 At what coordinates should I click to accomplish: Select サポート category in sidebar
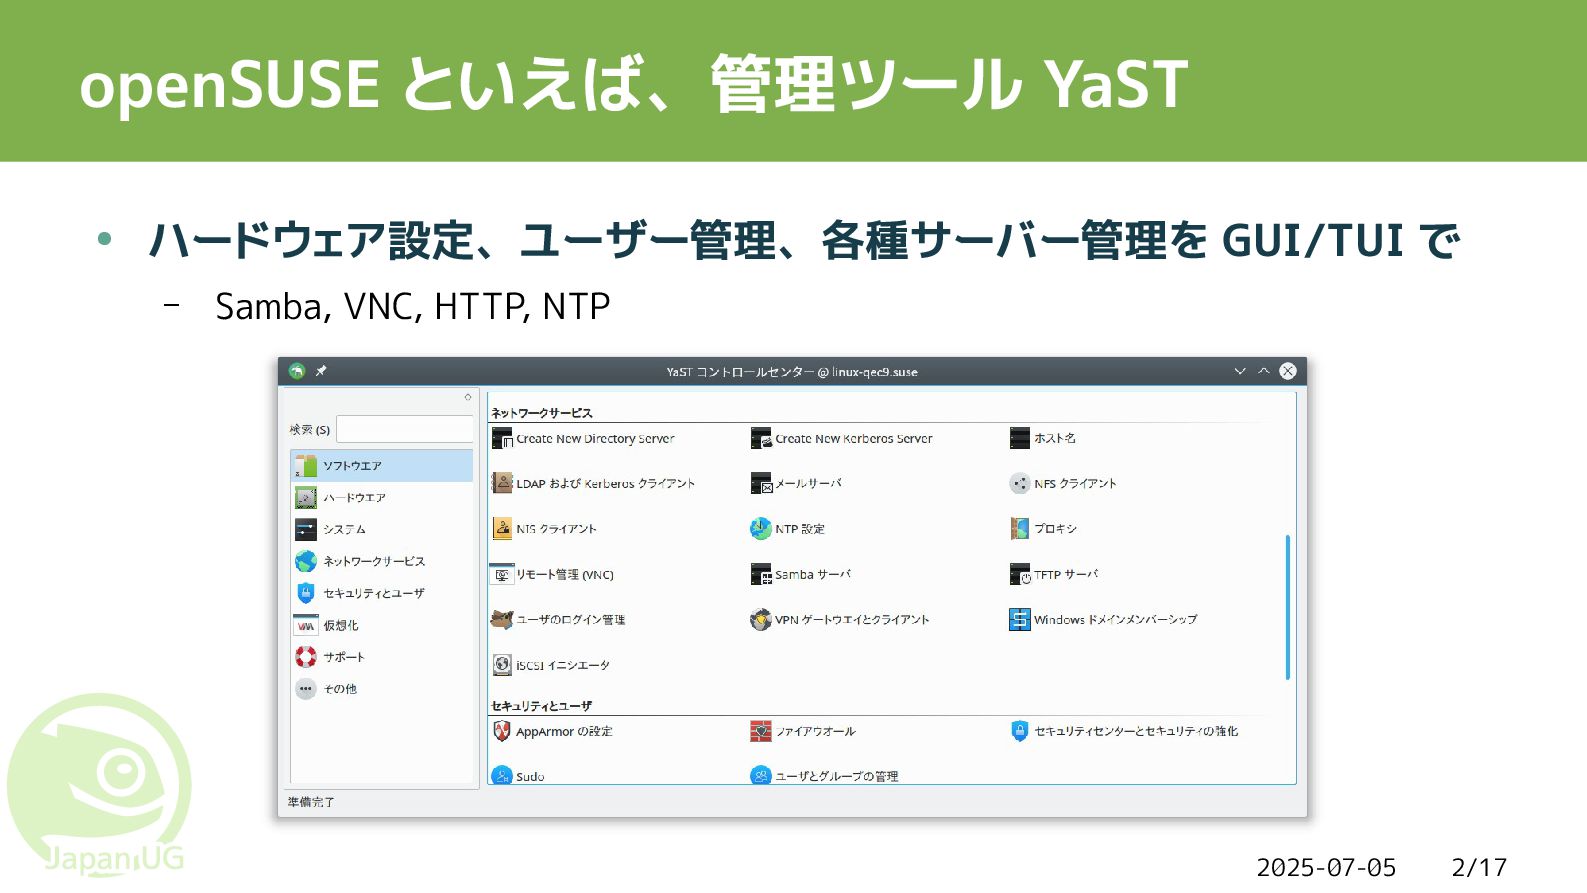point(382,657)
